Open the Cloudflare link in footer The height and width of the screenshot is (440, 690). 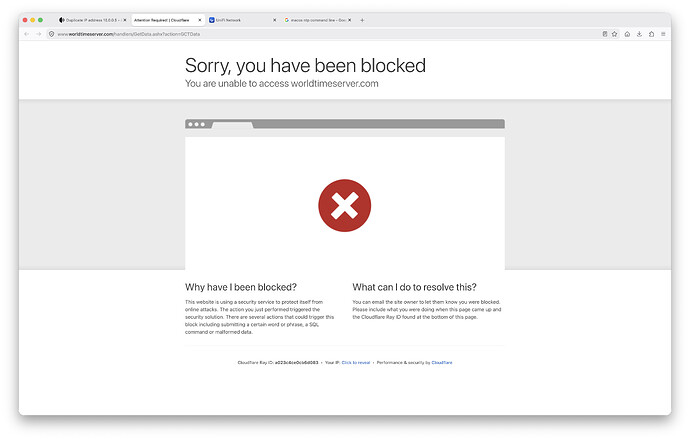442,363
